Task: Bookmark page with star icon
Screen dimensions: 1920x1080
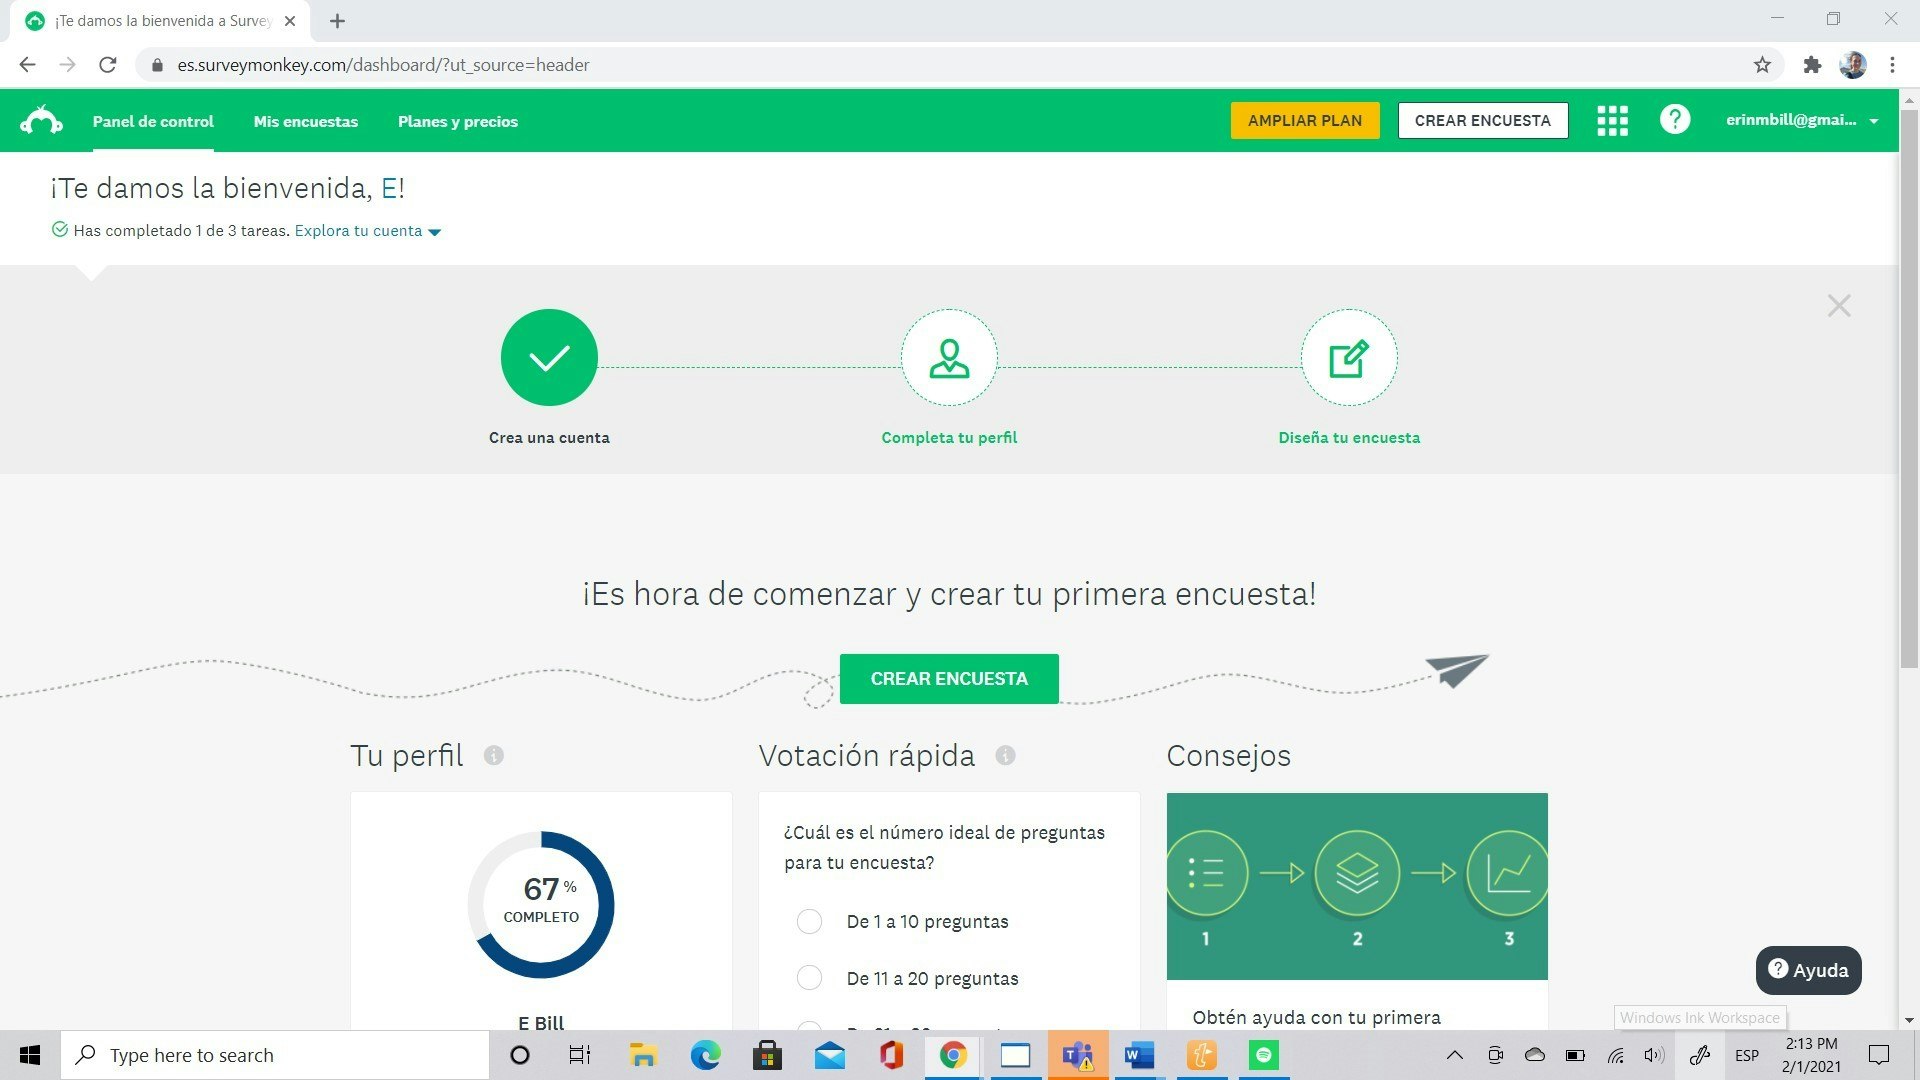Action: click(x=1762, y=65)
